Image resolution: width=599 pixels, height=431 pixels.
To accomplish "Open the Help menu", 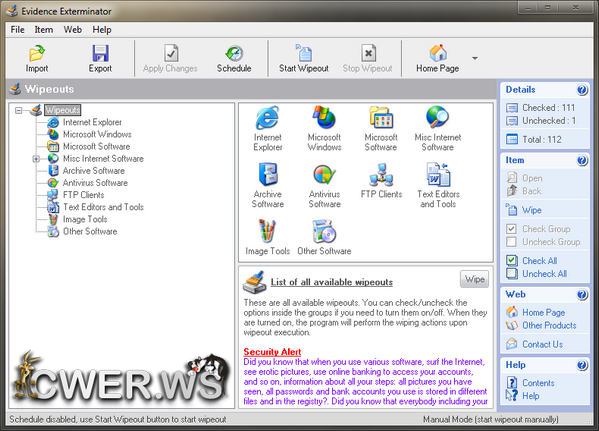I will coord(102,30).
